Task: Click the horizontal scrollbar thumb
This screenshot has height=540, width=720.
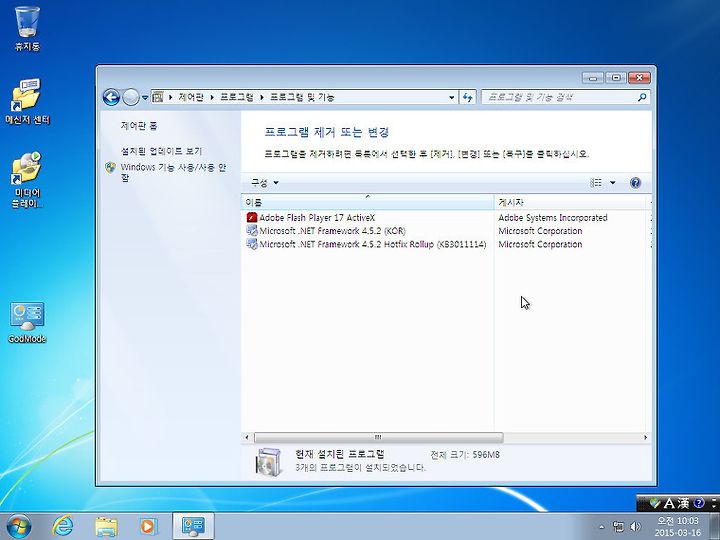Action: (378, 438)
